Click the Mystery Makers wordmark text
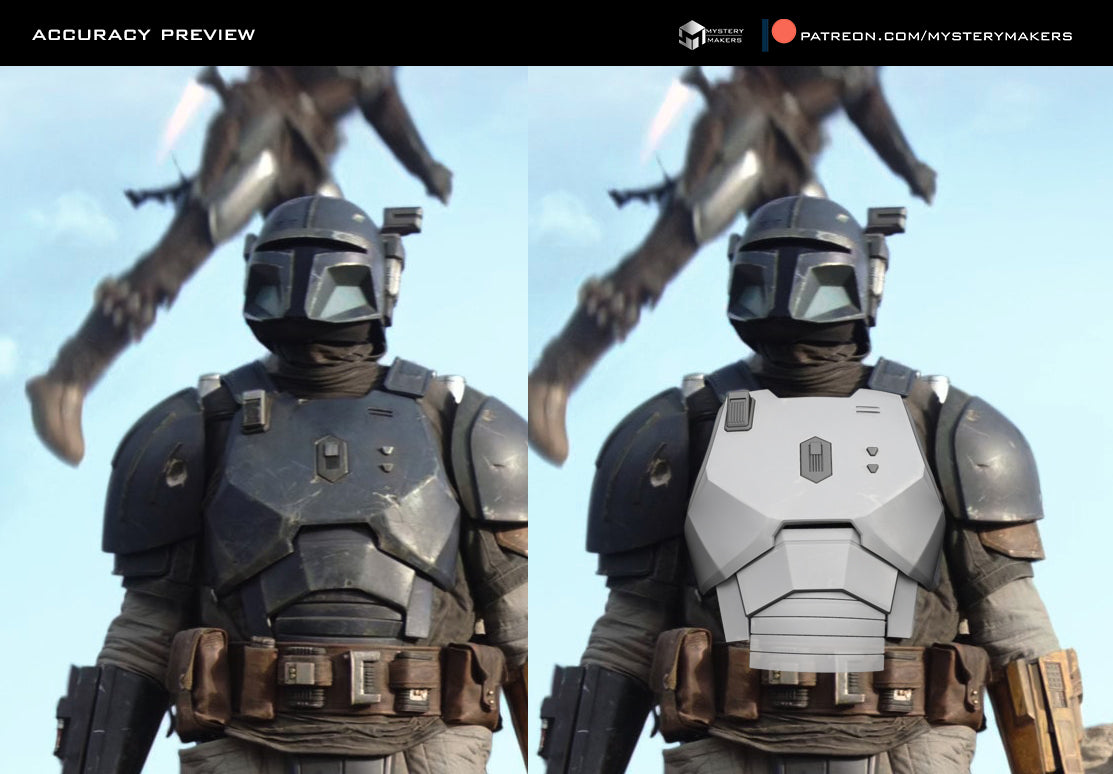The width and height of the screenshot is (1113, 774). pyautogui.click(x=725, y=36)
